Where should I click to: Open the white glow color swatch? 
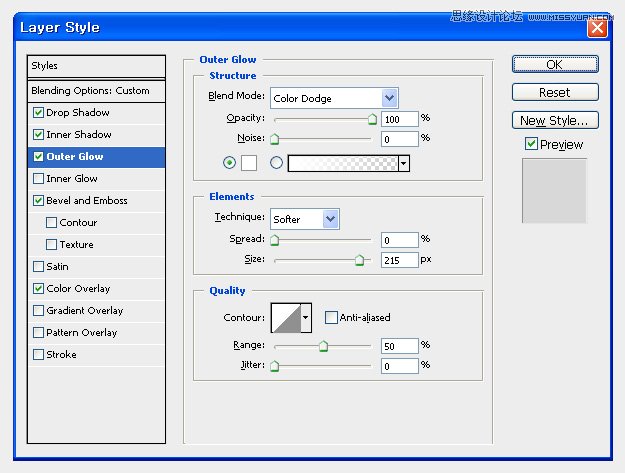249,163
